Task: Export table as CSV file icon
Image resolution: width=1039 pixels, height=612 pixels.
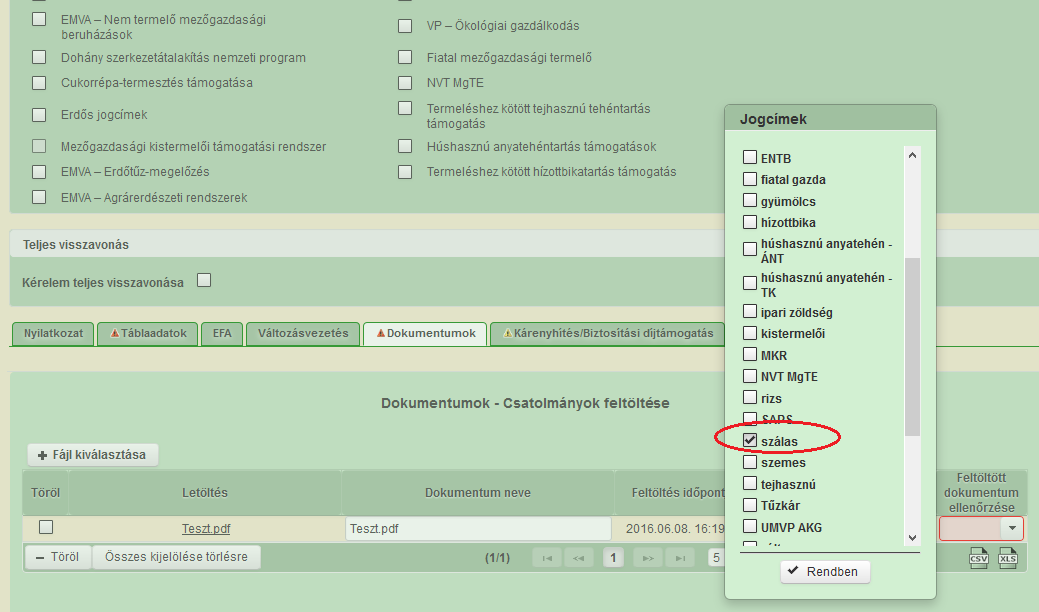Action: 979,558
